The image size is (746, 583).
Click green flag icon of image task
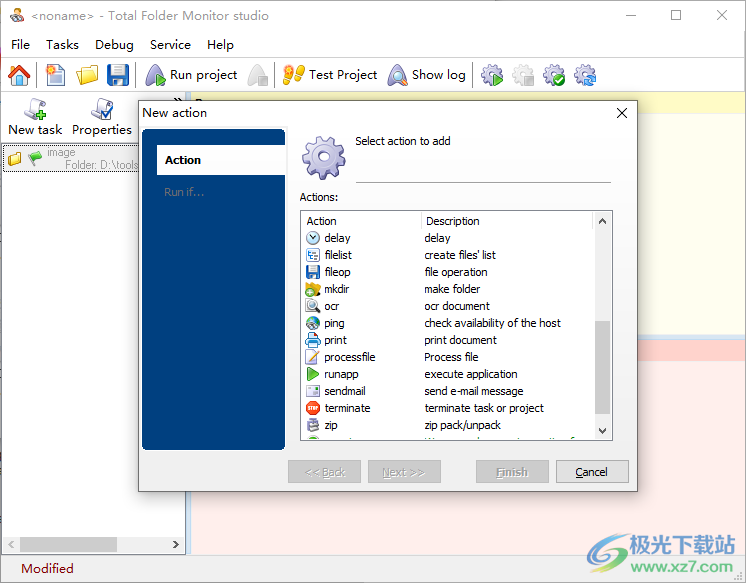point(35,158)
